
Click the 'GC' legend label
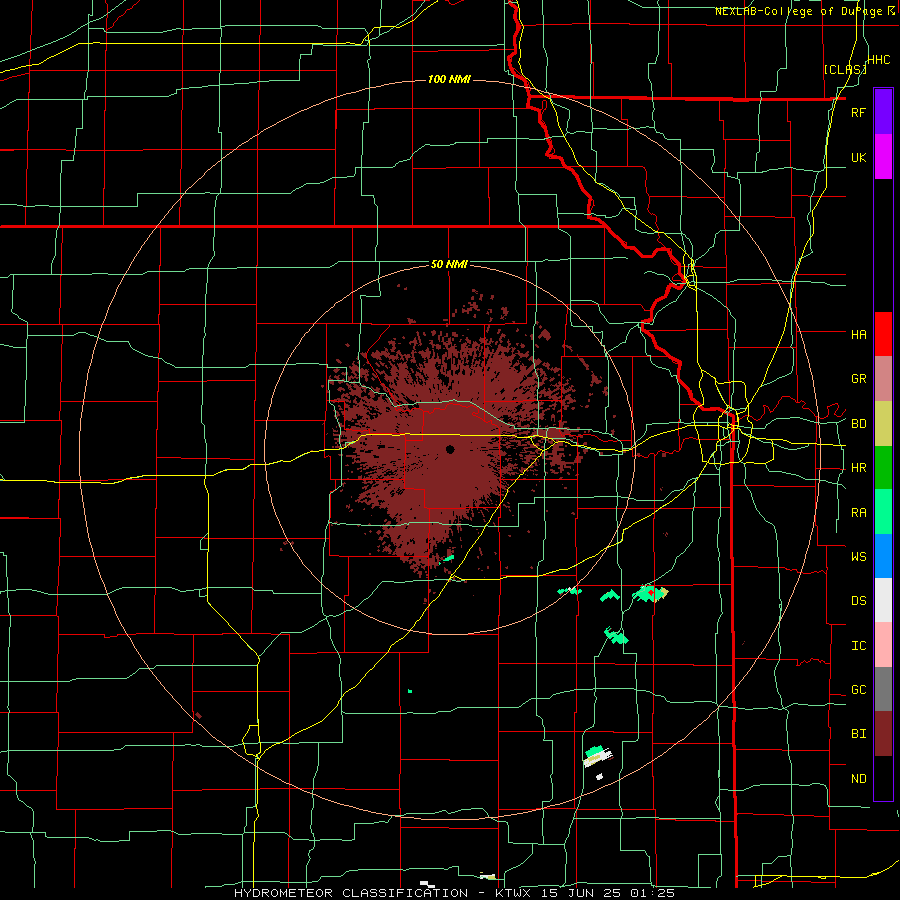(858, 690)
